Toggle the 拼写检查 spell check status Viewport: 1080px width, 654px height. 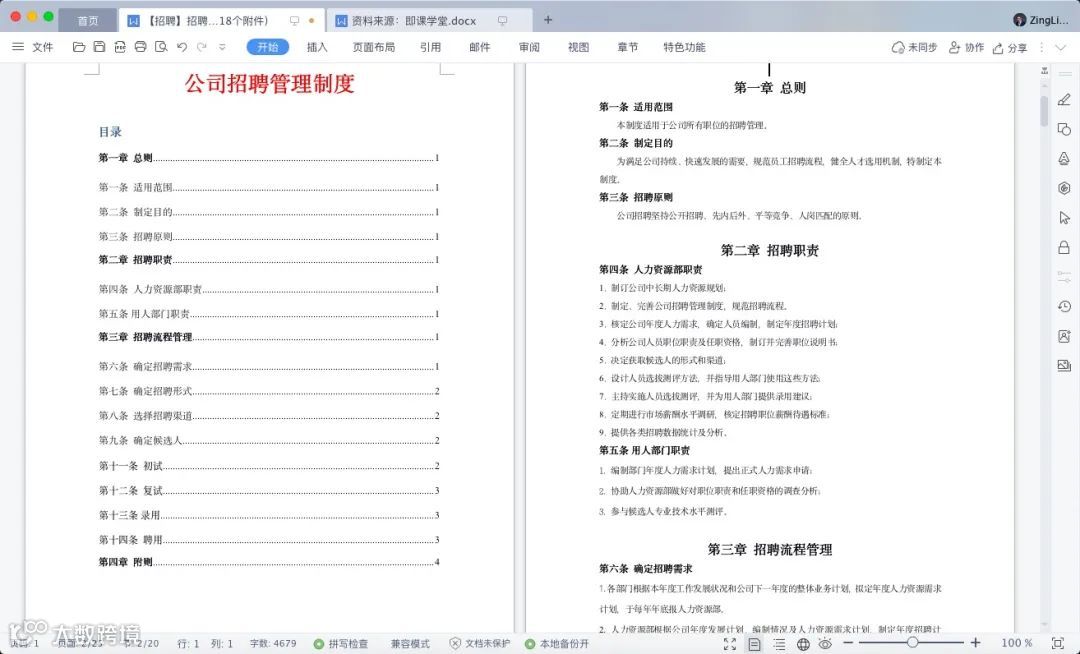coord(341,644)
